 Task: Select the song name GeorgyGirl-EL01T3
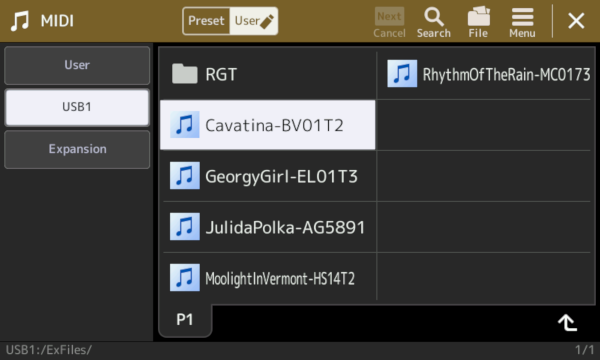point(281,176)
